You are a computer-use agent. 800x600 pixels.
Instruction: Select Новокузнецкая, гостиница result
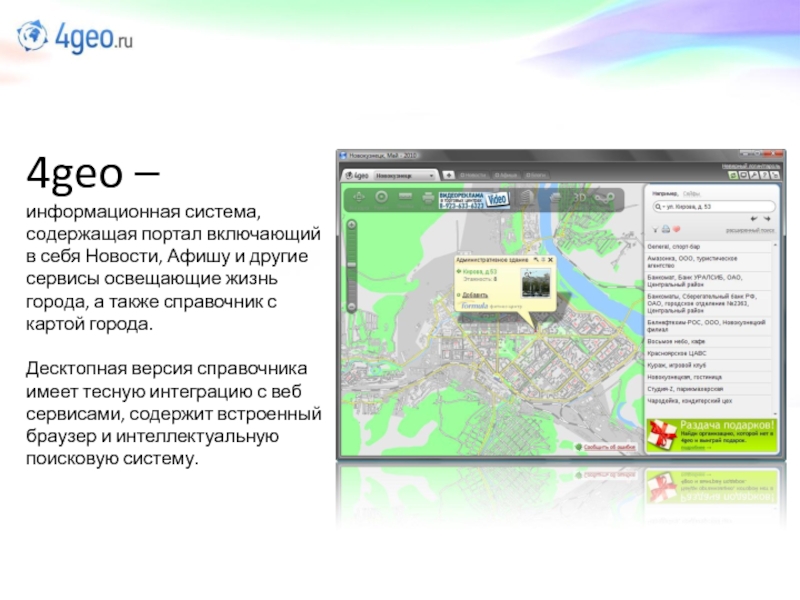(x=709, y=377)
